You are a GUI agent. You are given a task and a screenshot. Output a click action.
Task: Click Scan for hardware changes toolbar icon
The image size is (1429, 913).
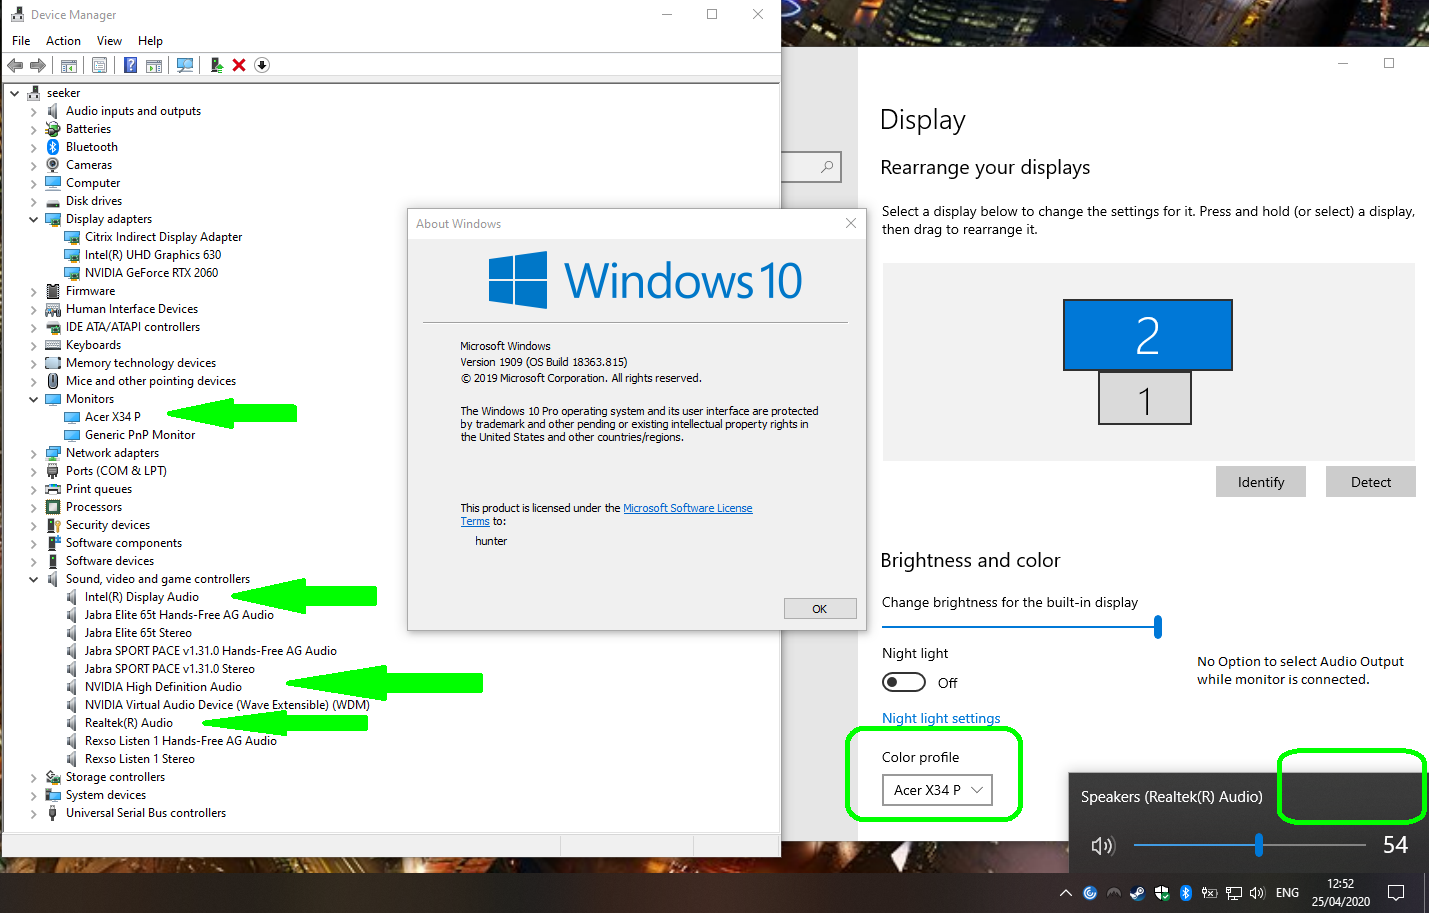(185, 65)
